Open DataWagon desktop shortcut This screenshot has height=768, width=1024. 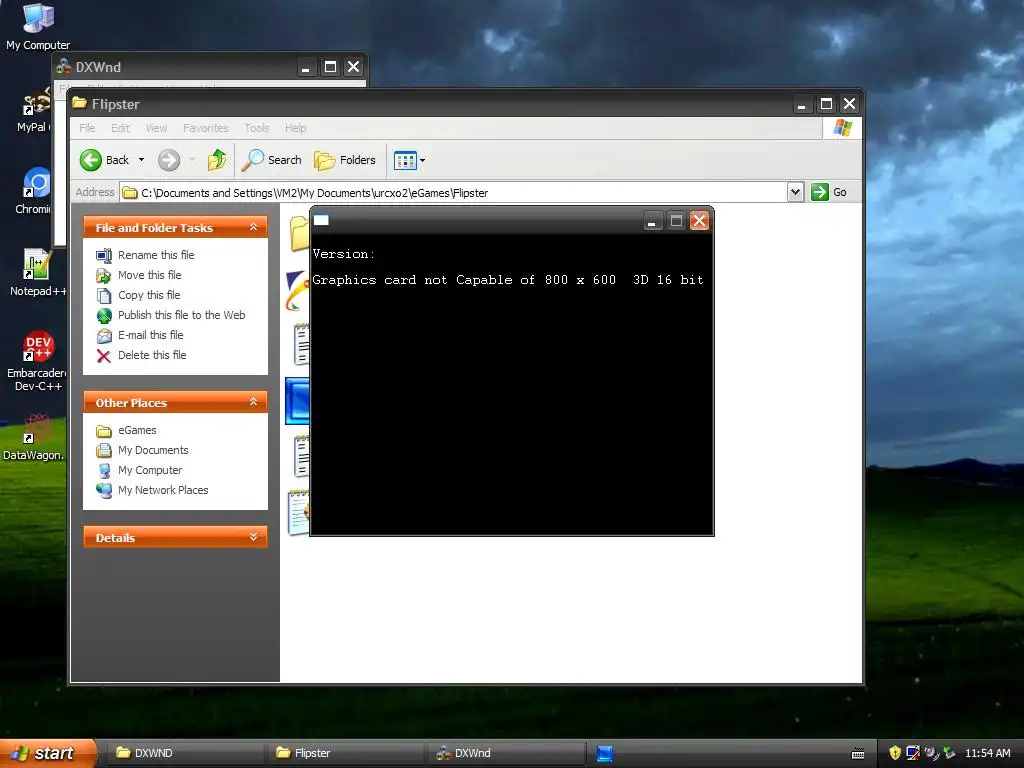[34, 438]
